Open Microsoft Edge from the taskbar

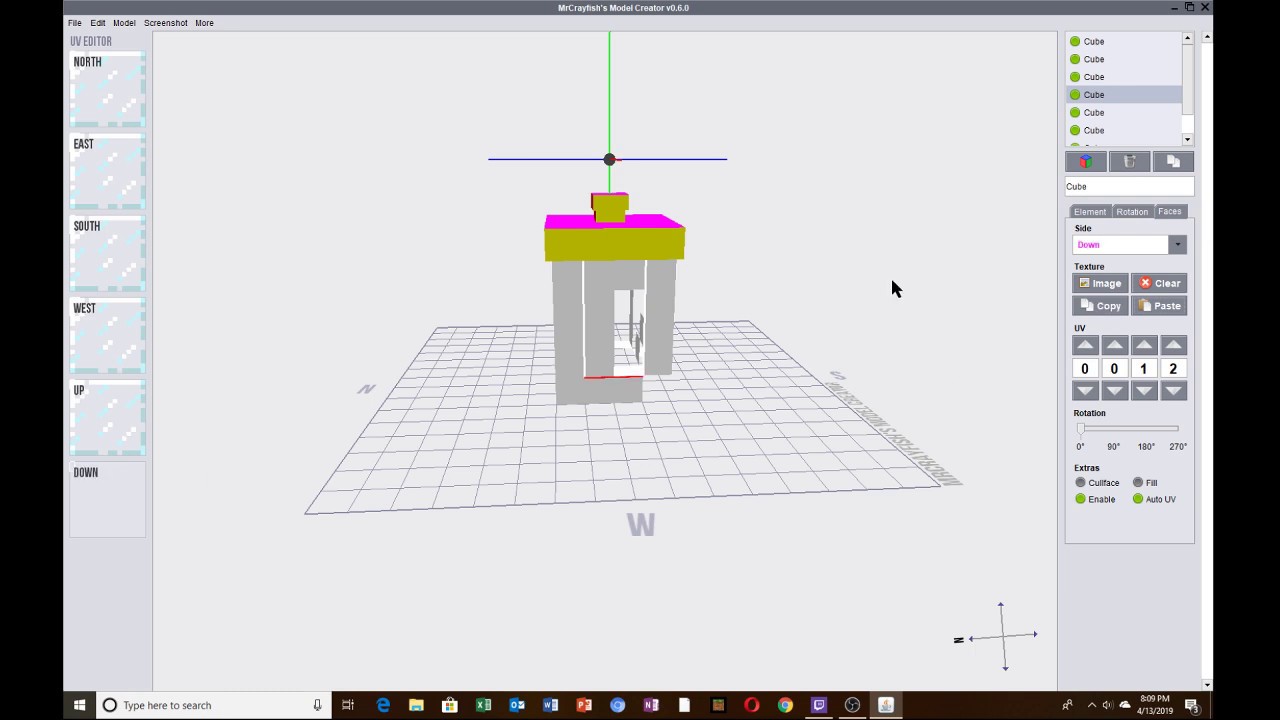[383, 705]
